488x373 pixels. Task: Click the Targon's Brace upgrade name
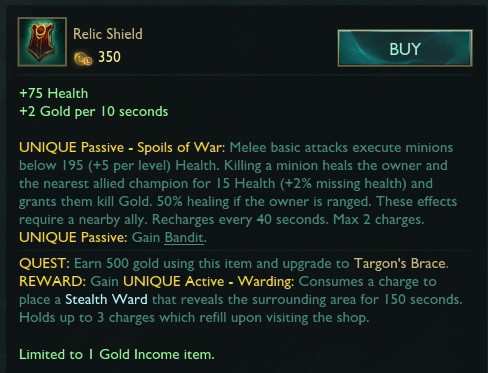(x=400, y=263)
